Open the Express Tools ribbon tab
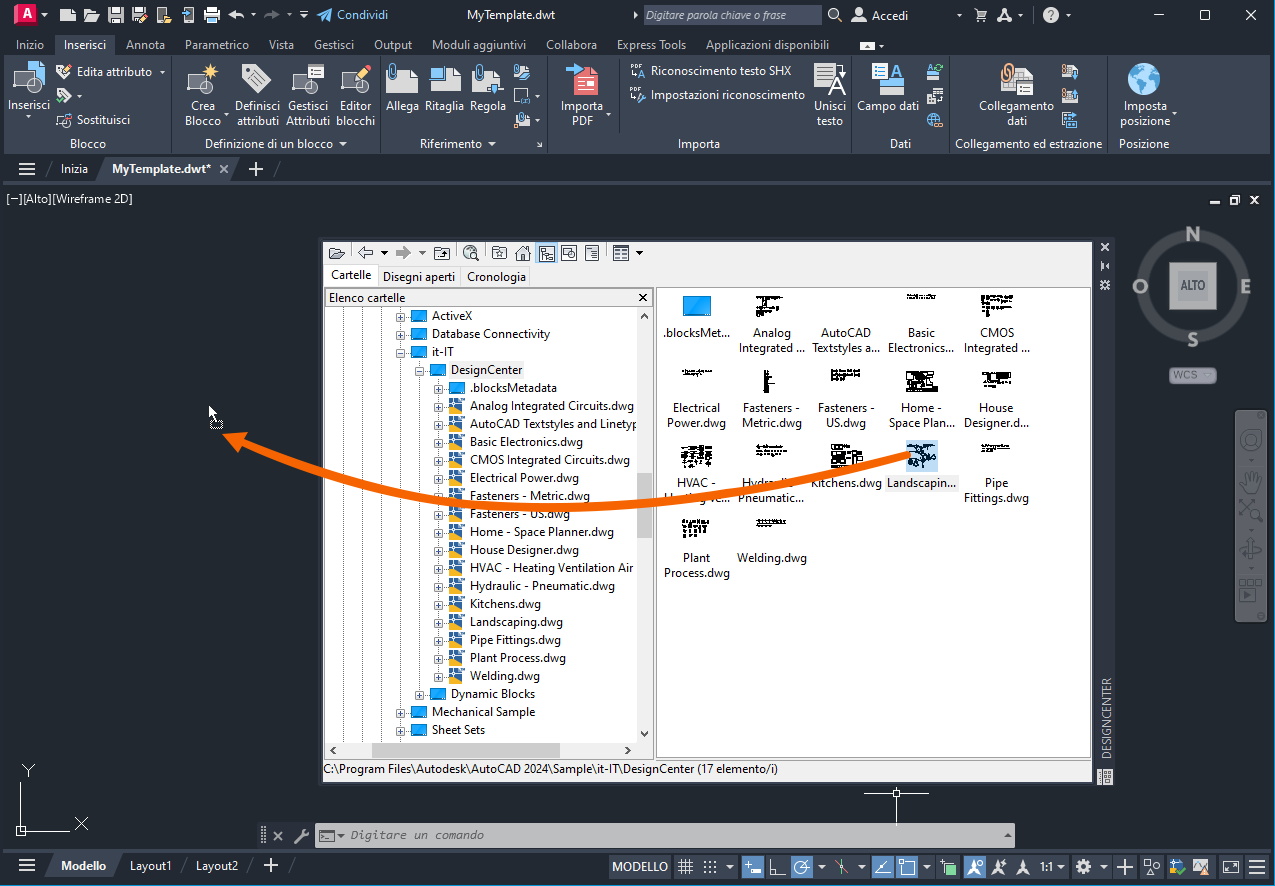 pyautogui.click(x=651, y=45)
